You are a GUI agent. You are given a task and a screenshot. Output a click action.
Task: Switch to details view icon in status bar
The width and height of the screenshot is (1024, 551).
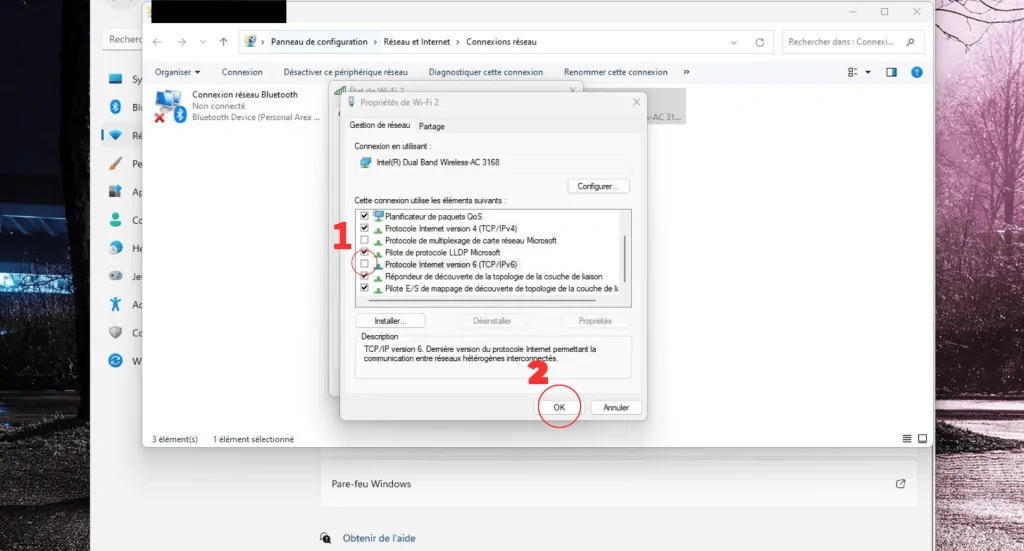click(x=906, y=439)
